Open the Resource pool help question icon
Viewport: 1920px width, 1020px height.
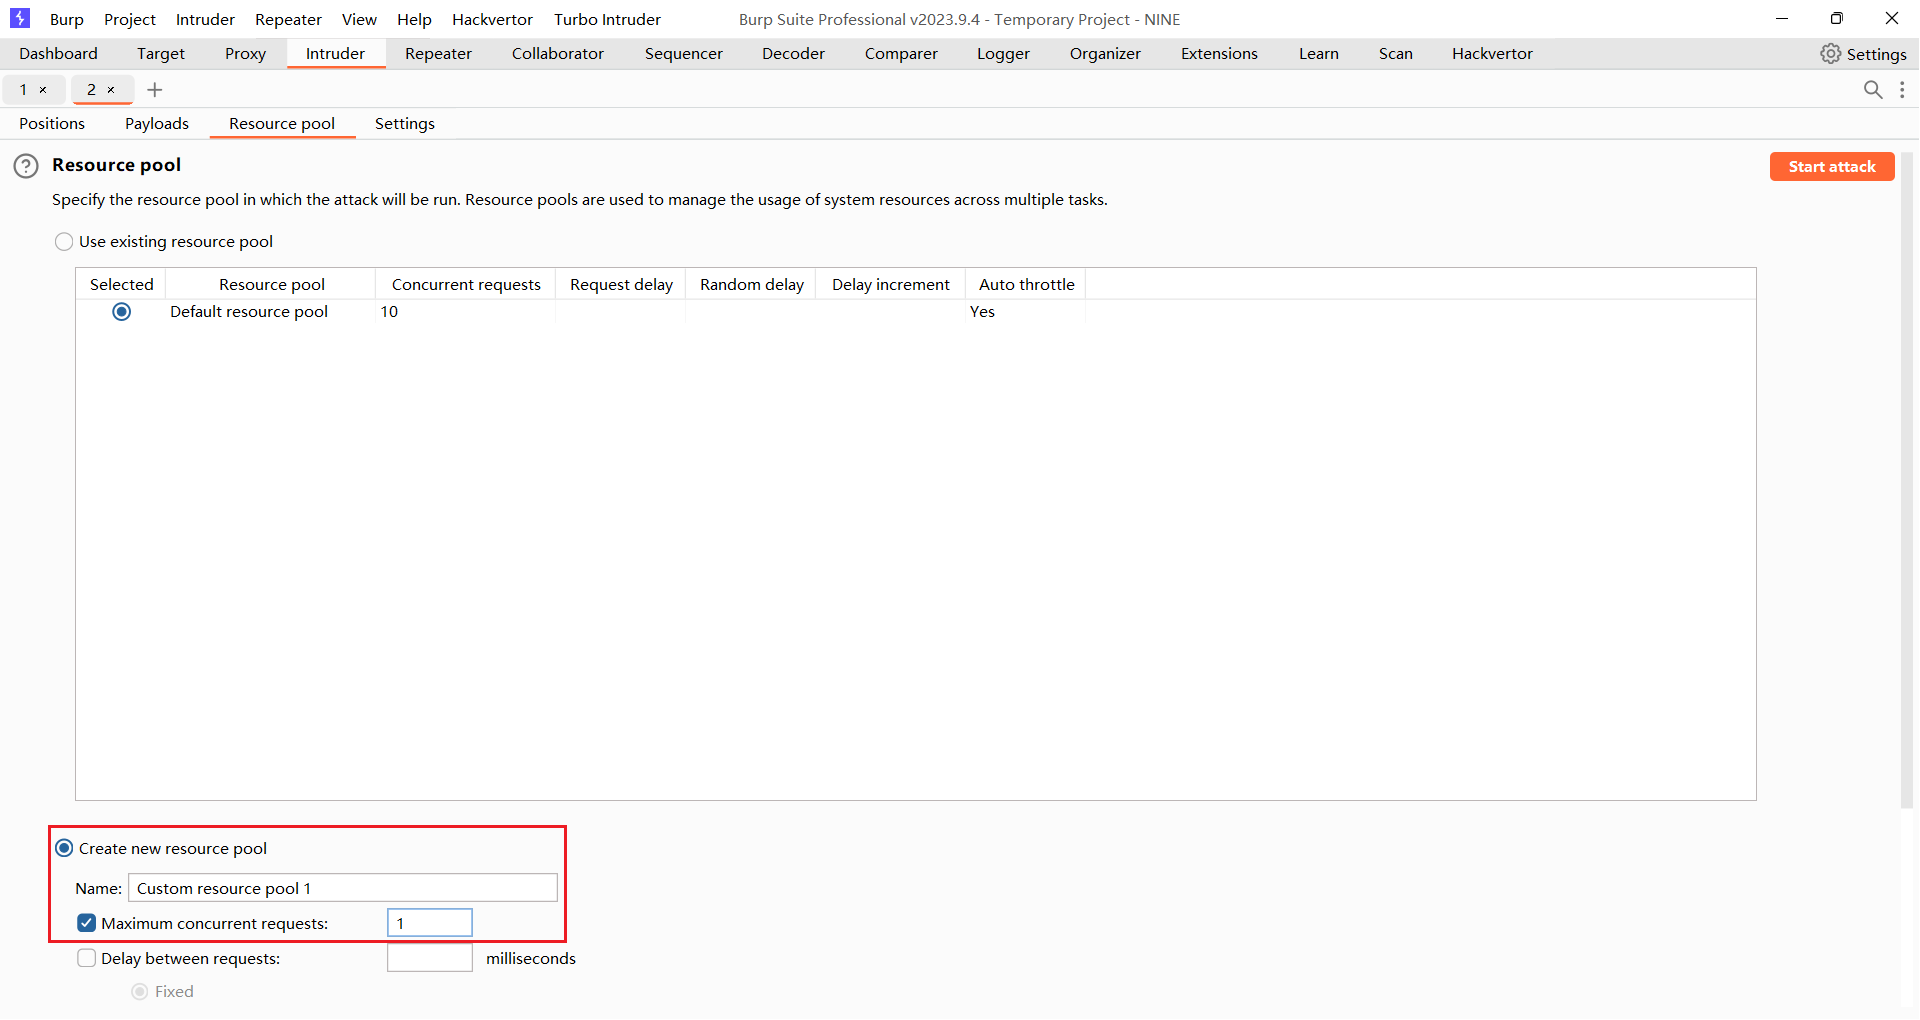coord(26,166)
